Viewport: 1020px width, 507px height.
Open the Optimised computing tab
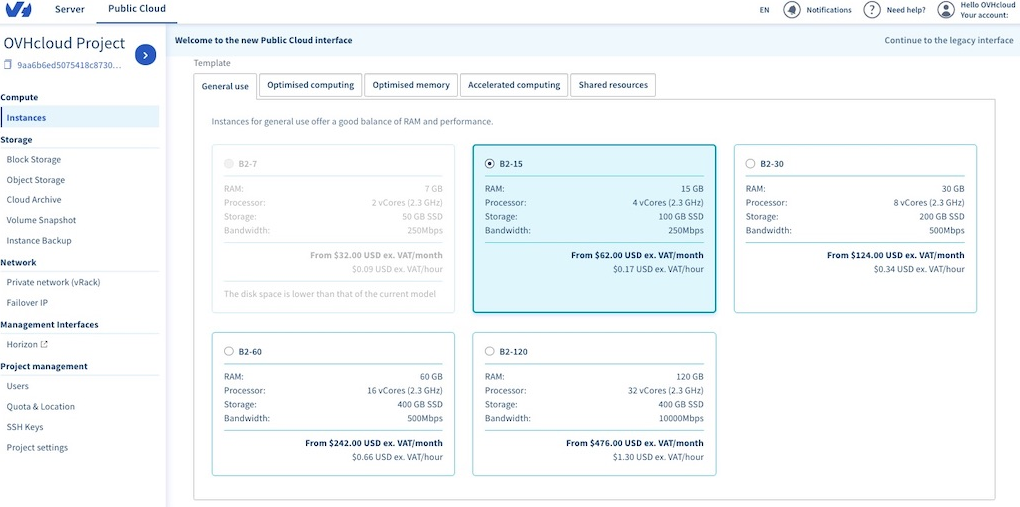tap(310, 85)
